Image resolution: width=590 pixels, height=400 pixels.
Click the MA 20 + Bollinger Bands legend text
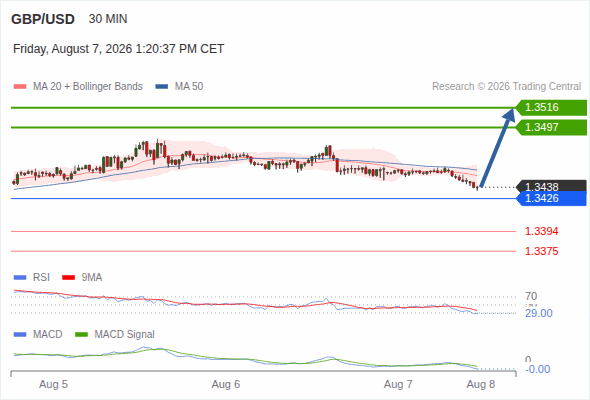[x=88, y=87]
